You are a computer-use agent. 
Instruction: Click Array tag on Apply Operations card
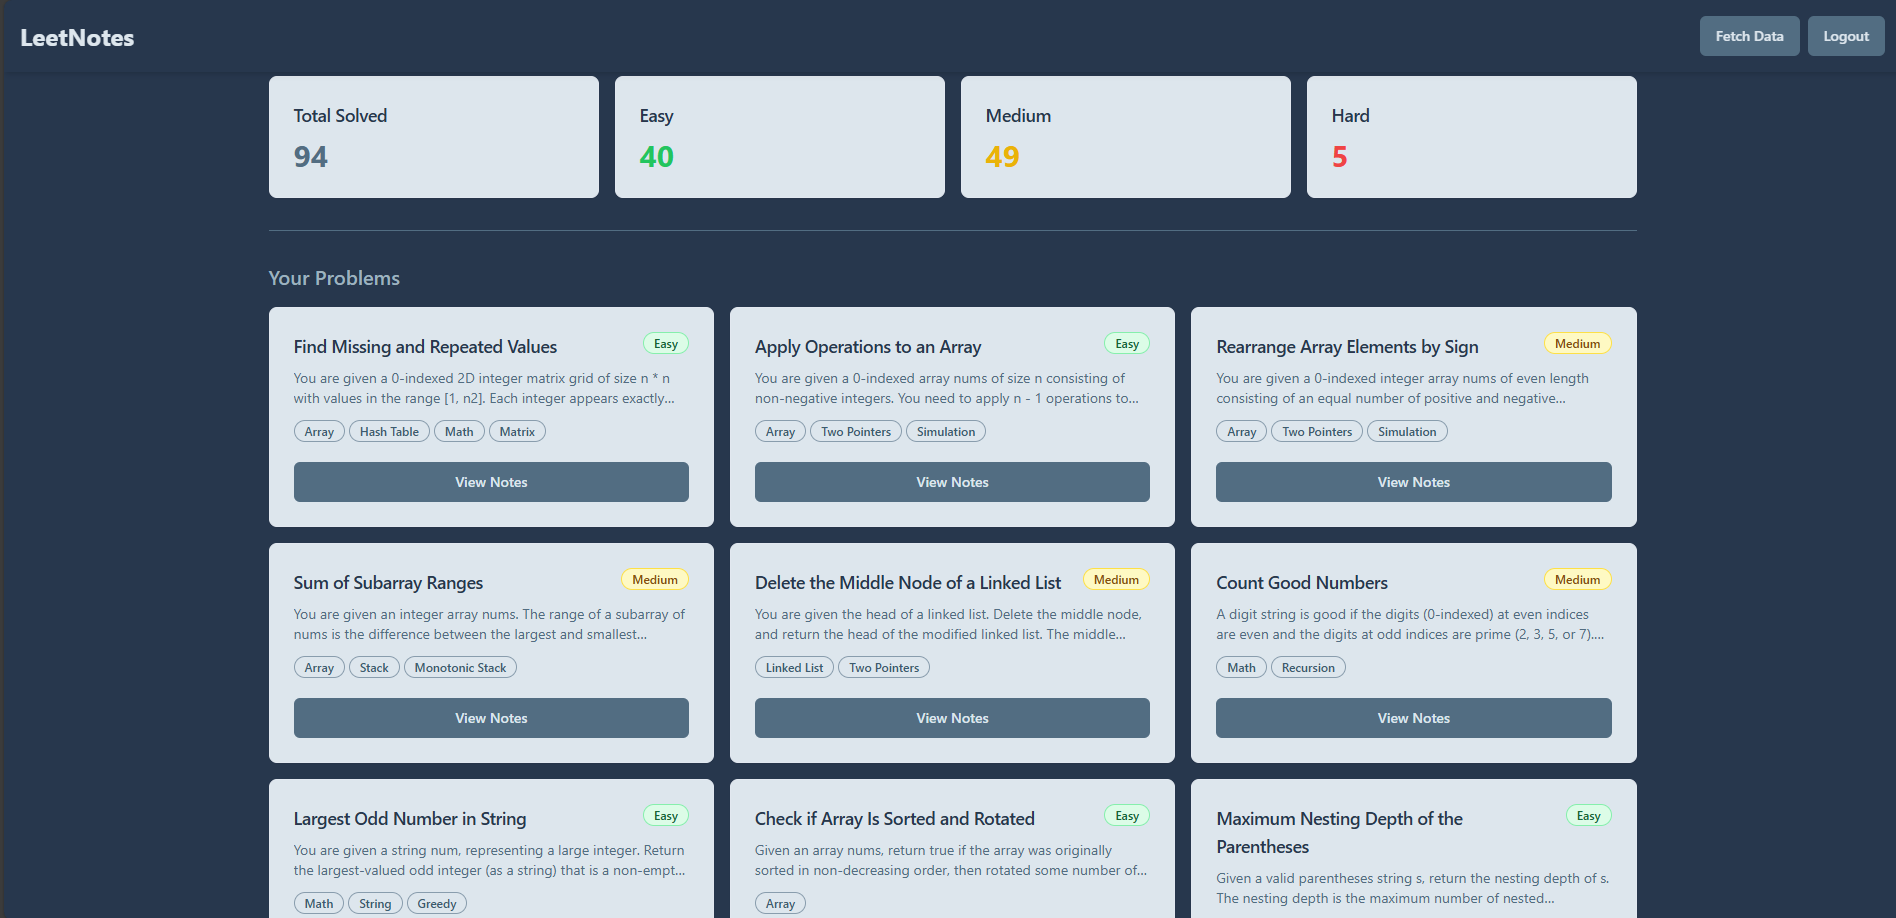click(x=780, y=432)
